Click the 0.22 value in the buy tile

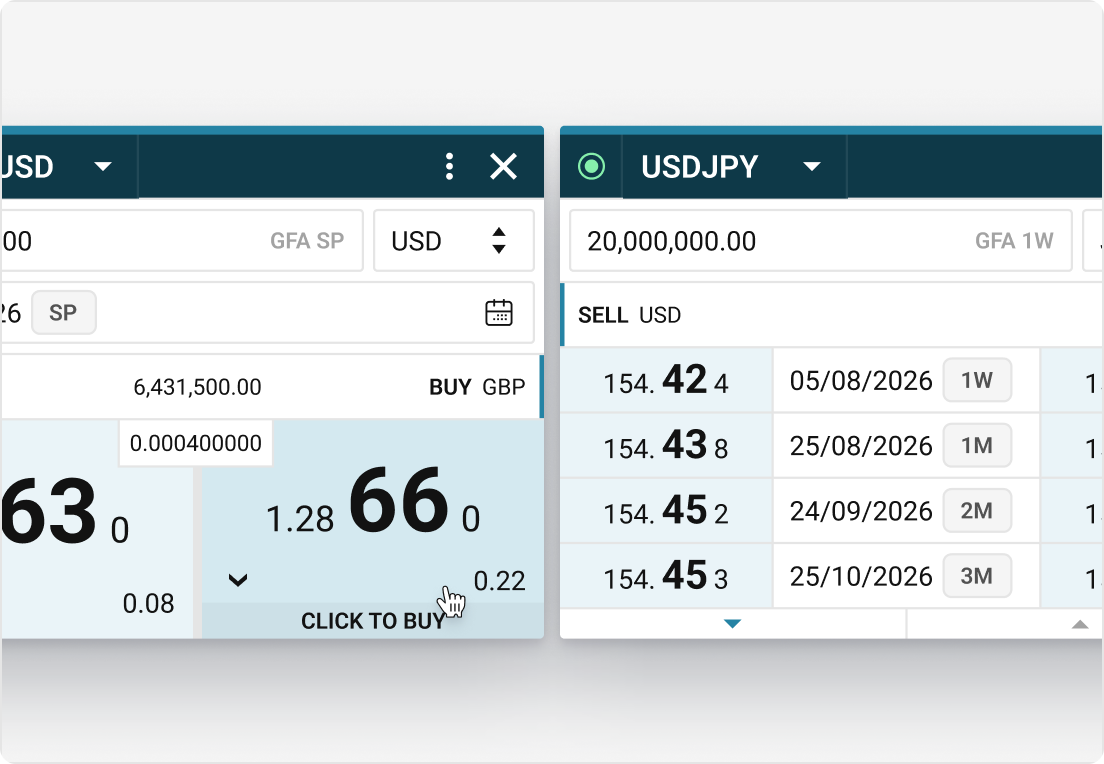pos(500,581)
